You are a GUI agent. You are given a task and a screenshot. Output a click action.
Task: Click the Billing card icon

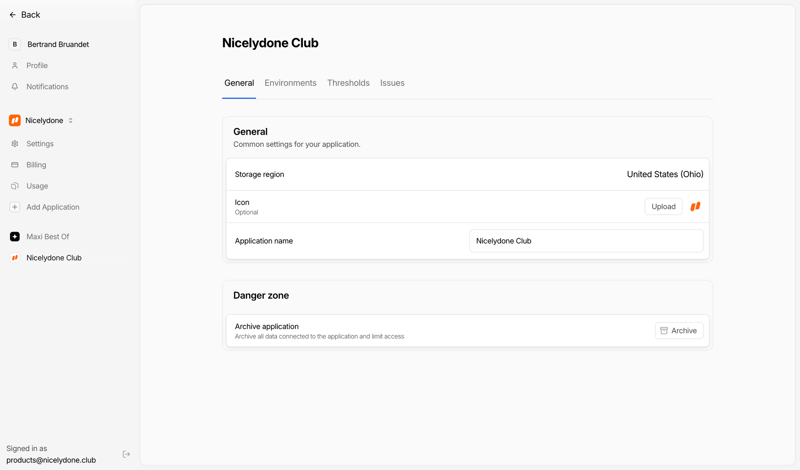tap(15, 165)
